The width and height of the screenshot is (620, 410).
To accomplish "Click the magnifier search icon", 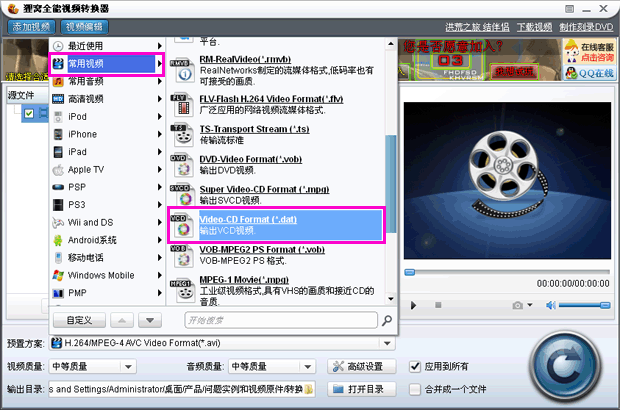I will 387,320.
